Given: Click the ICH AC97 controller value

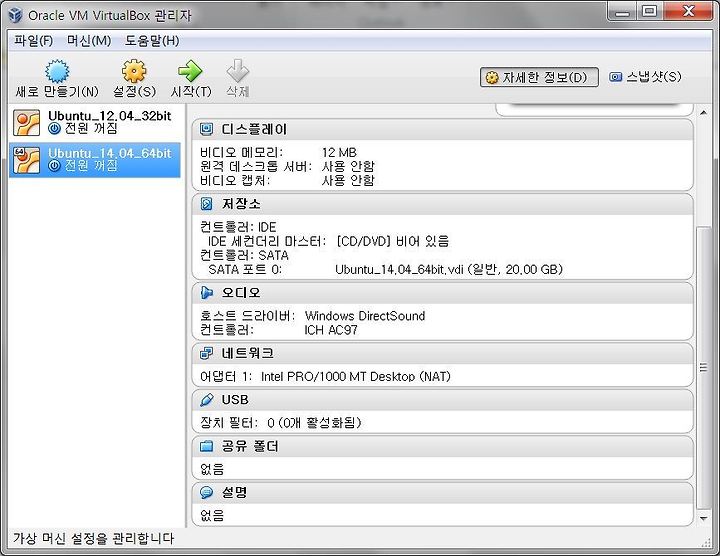Looking at the screenshot, I should tap(331, 330).
